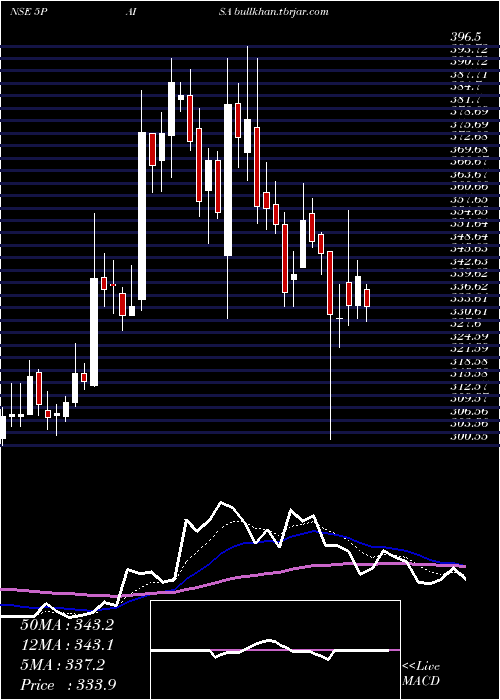The width and height of the screenshot is (500, 700).
Task: Click the 'Price : 333.9' readout
Action: tap(68, 685)
